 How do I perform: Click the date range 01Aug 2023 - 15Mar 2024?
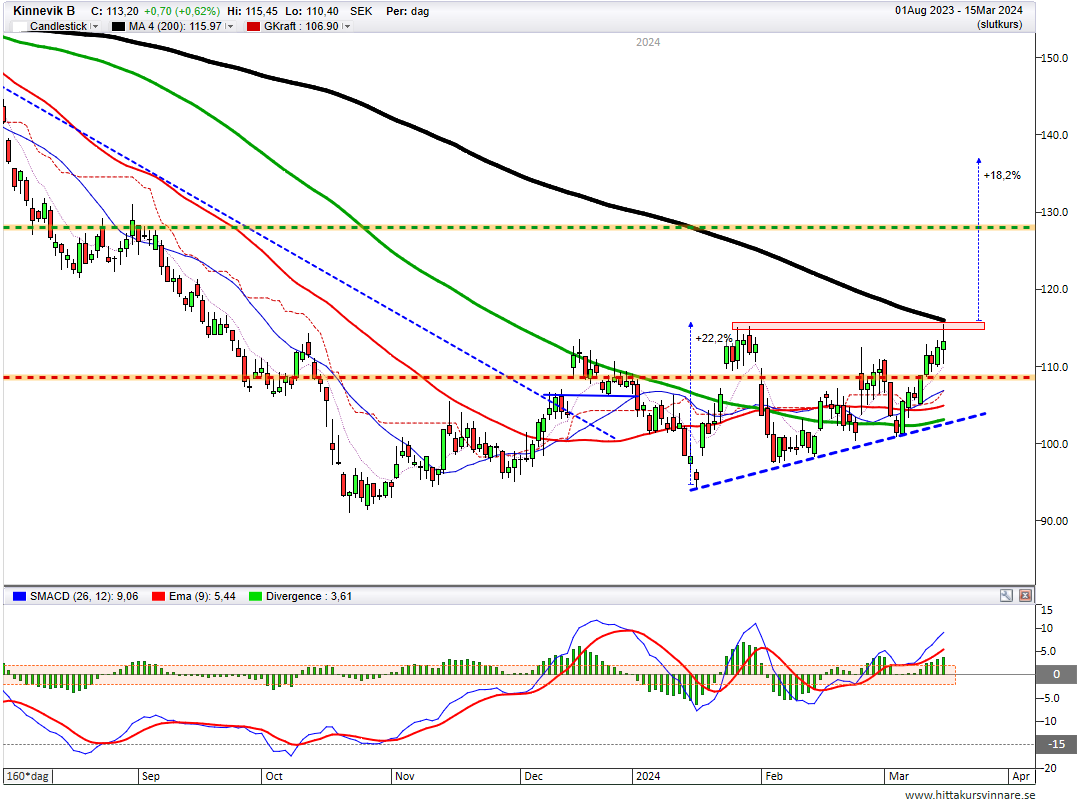pyautogui.click(x=959, y=10)
